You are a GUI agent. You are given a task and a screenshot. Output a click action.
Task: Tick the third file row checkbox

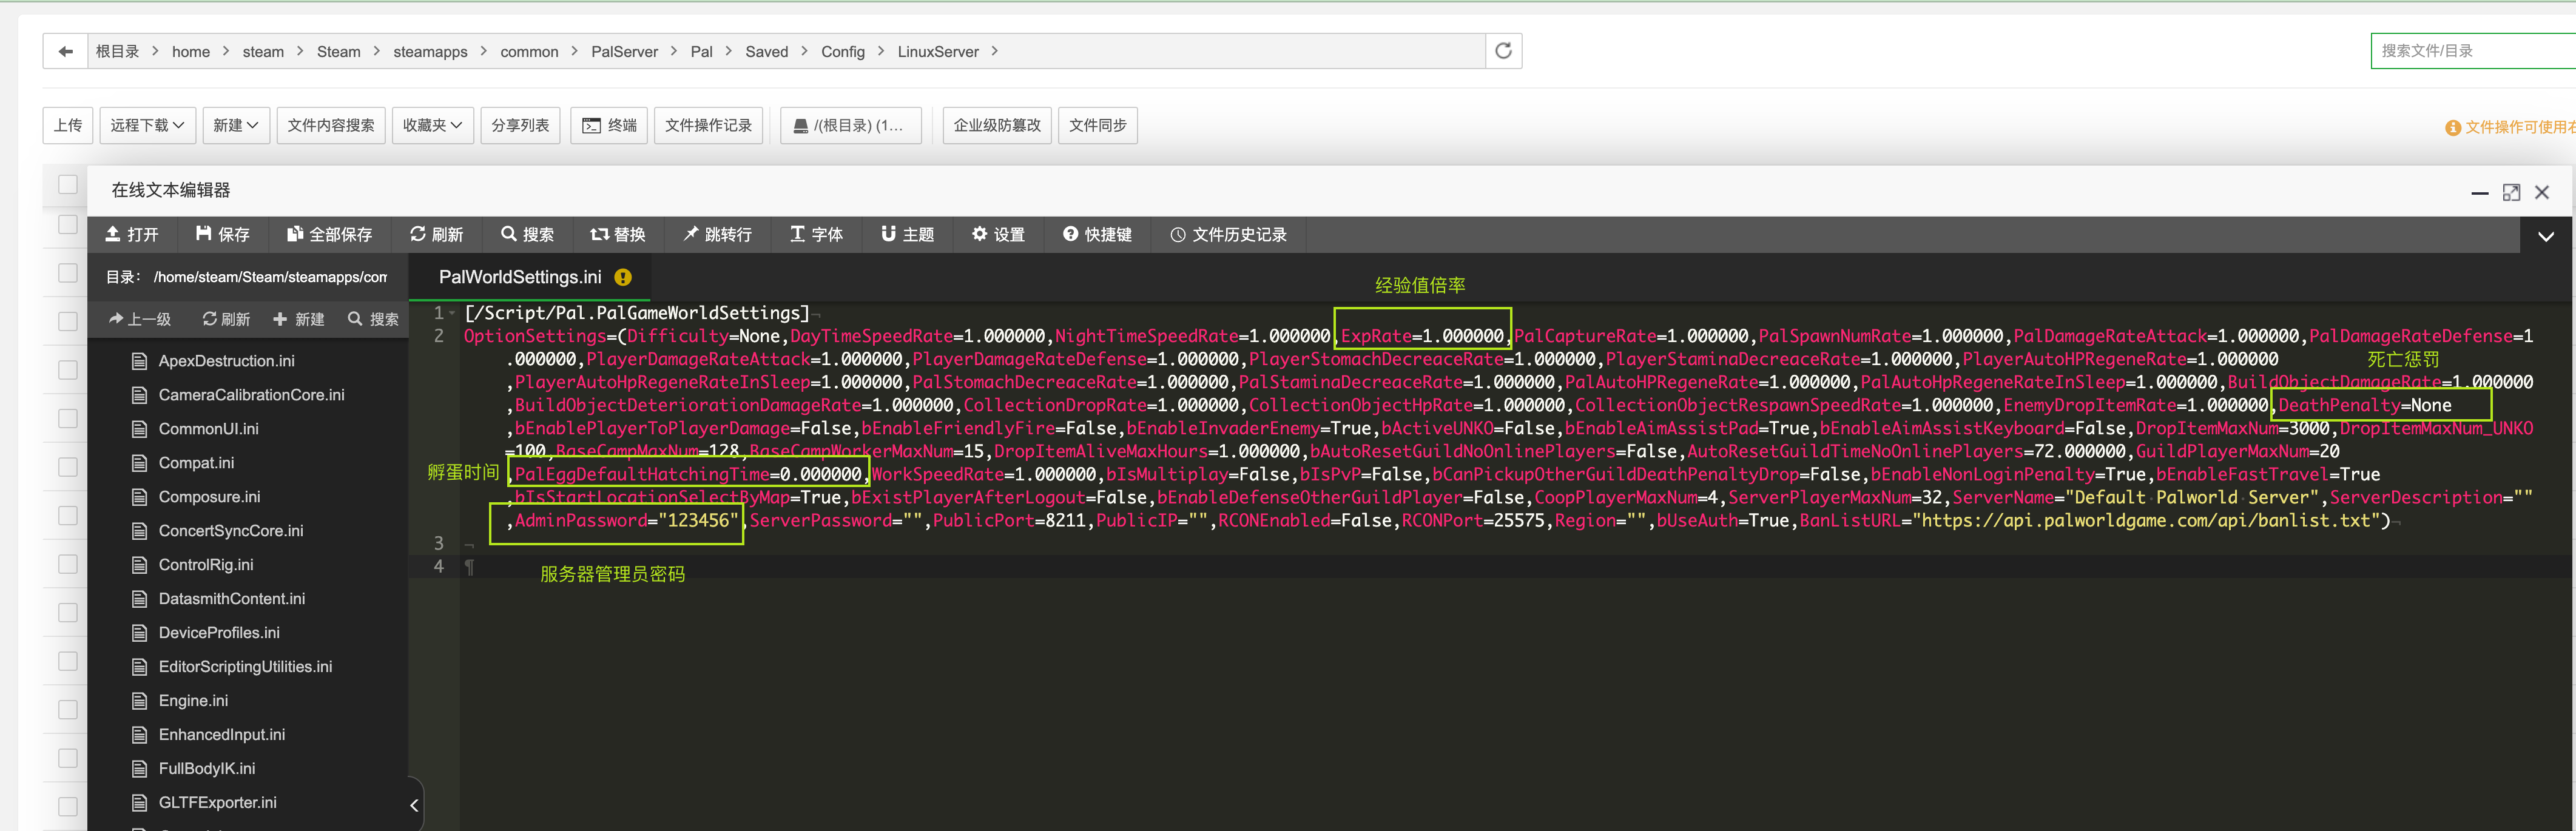tap(68, 322)
